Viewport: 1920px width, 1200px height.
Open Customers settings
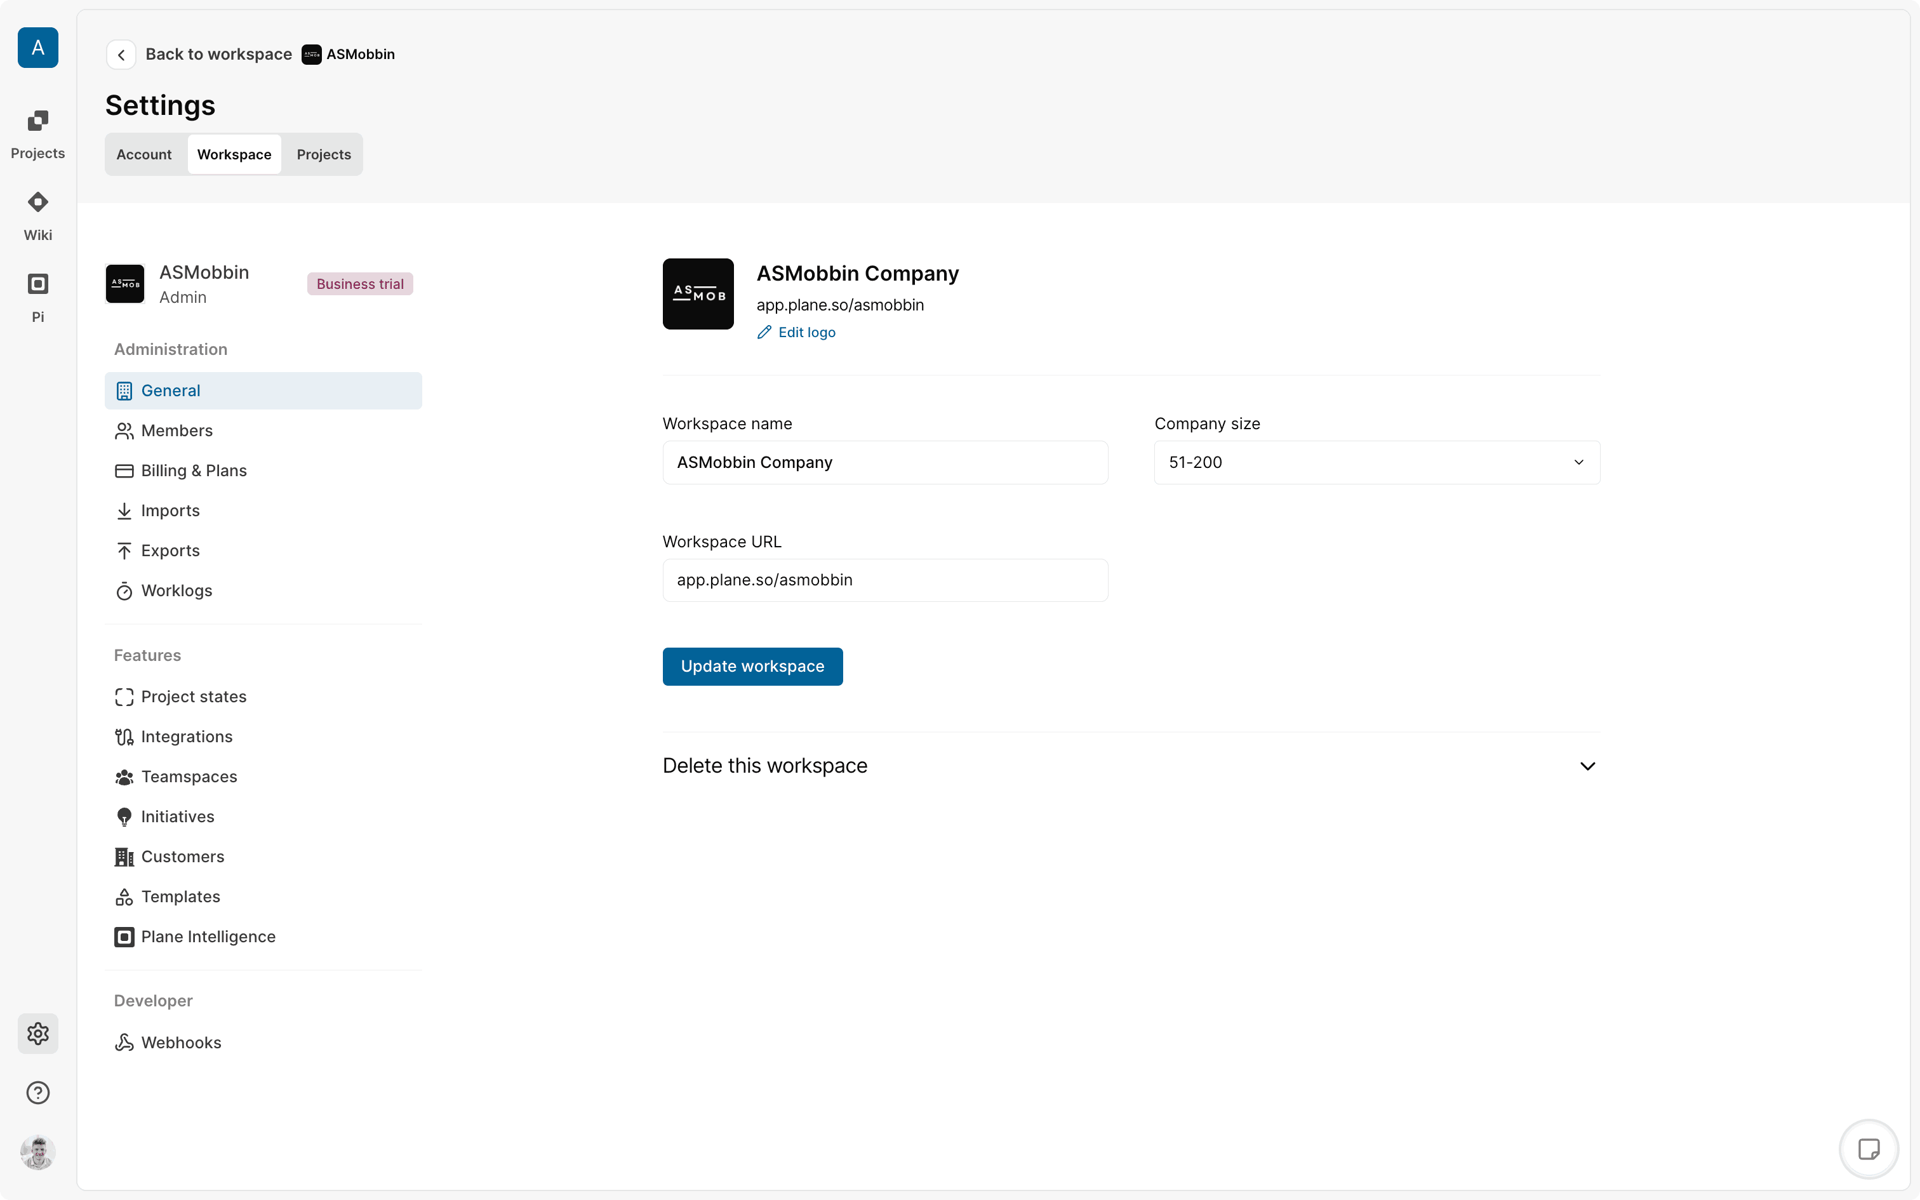(263, 857)
